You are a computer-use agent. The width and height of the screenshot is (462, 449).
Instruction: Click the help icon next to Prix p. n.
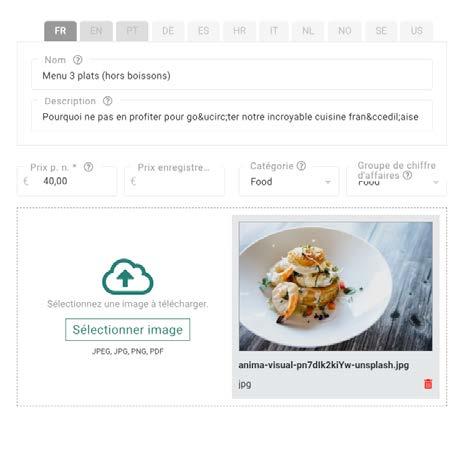88,167
